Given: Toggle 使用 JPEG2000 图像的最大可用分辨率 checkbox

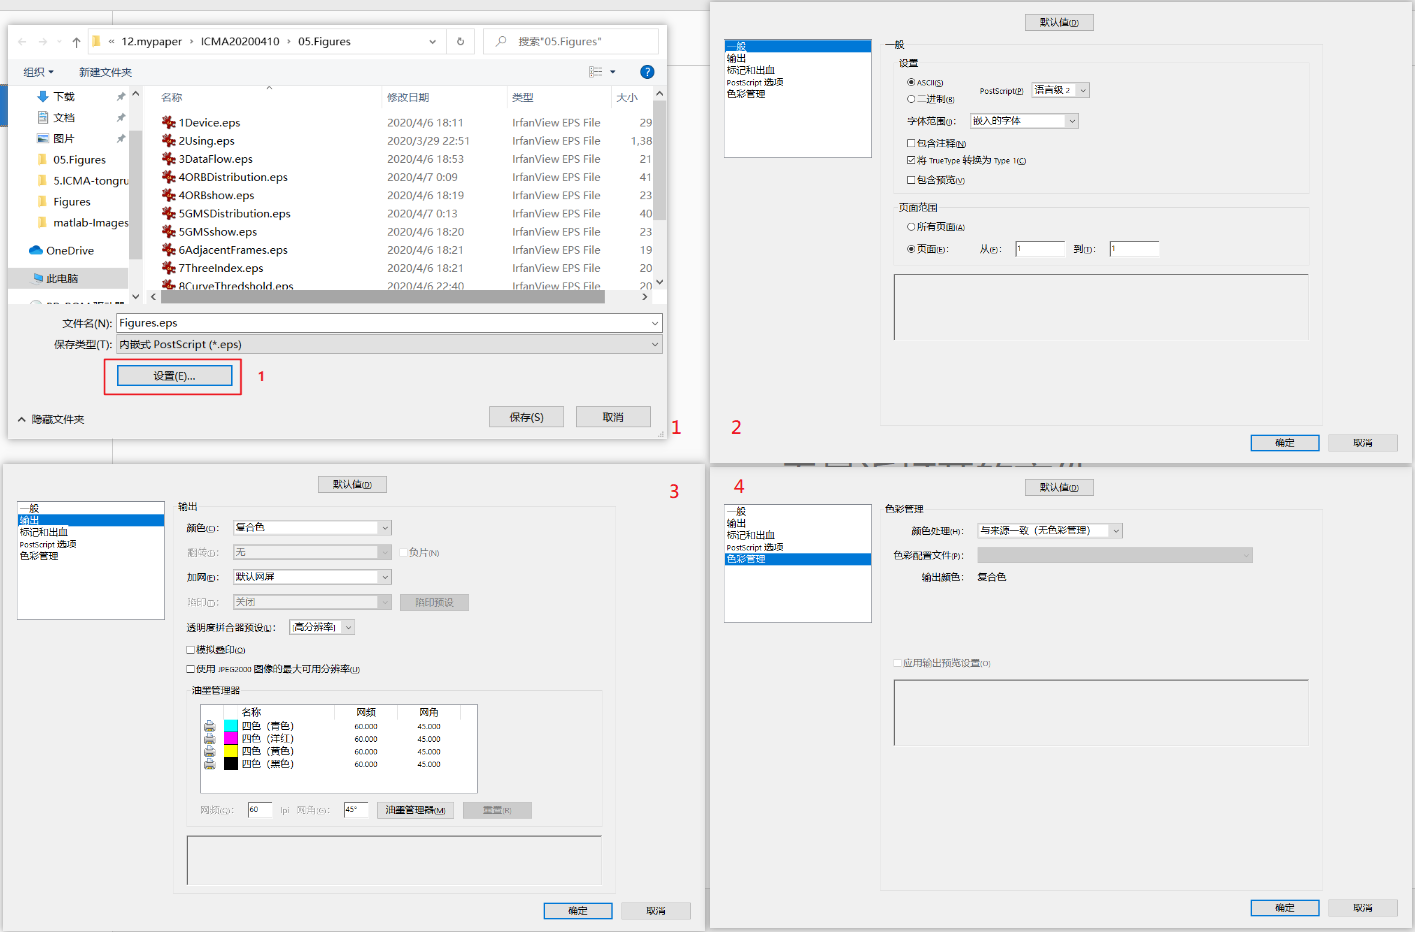Looking at the screenshot, I should 190,669.
